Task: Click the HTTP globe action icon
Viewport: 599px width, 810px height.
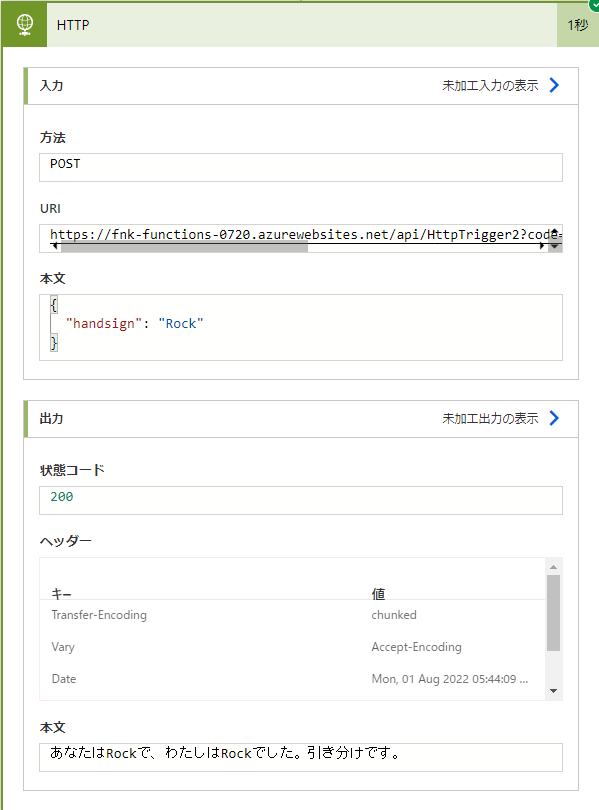Action: (24, 25)
